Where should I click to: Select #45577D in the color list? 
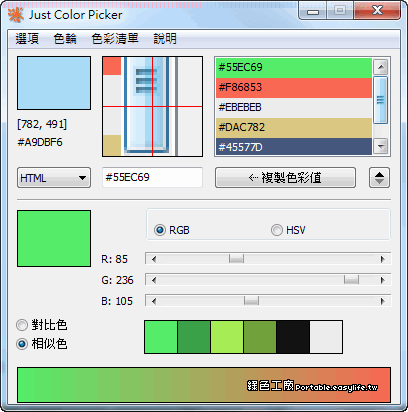click(294, 147)
